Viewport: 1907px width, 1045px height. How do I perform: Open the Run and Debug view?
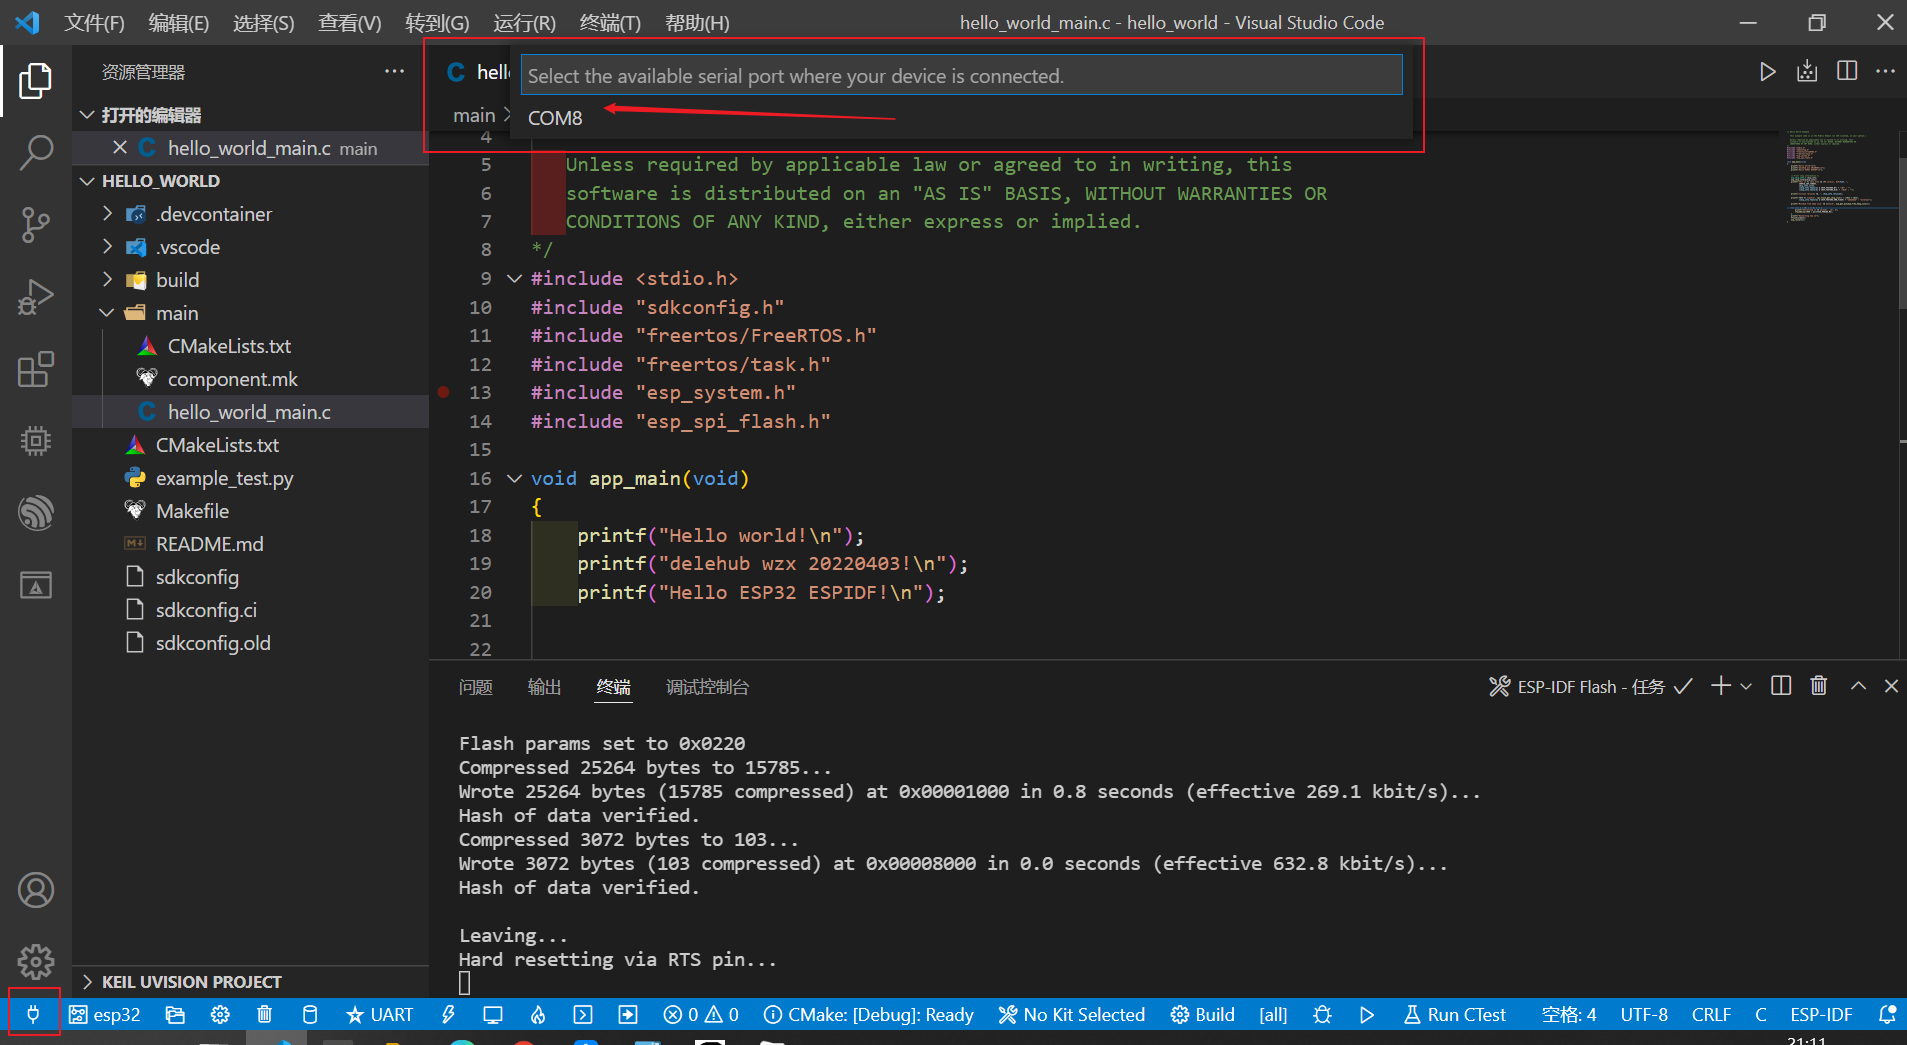(x=36, y=297)
